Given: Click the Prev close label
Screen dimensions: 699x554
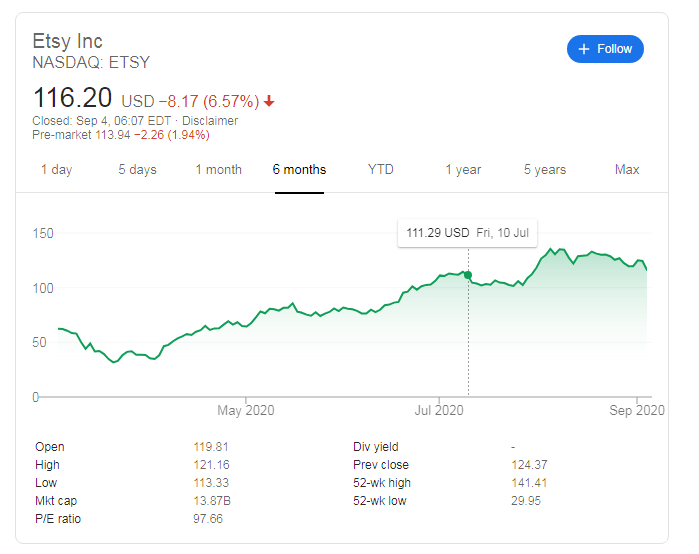Looking at the screenshot, I should [381, 465].
